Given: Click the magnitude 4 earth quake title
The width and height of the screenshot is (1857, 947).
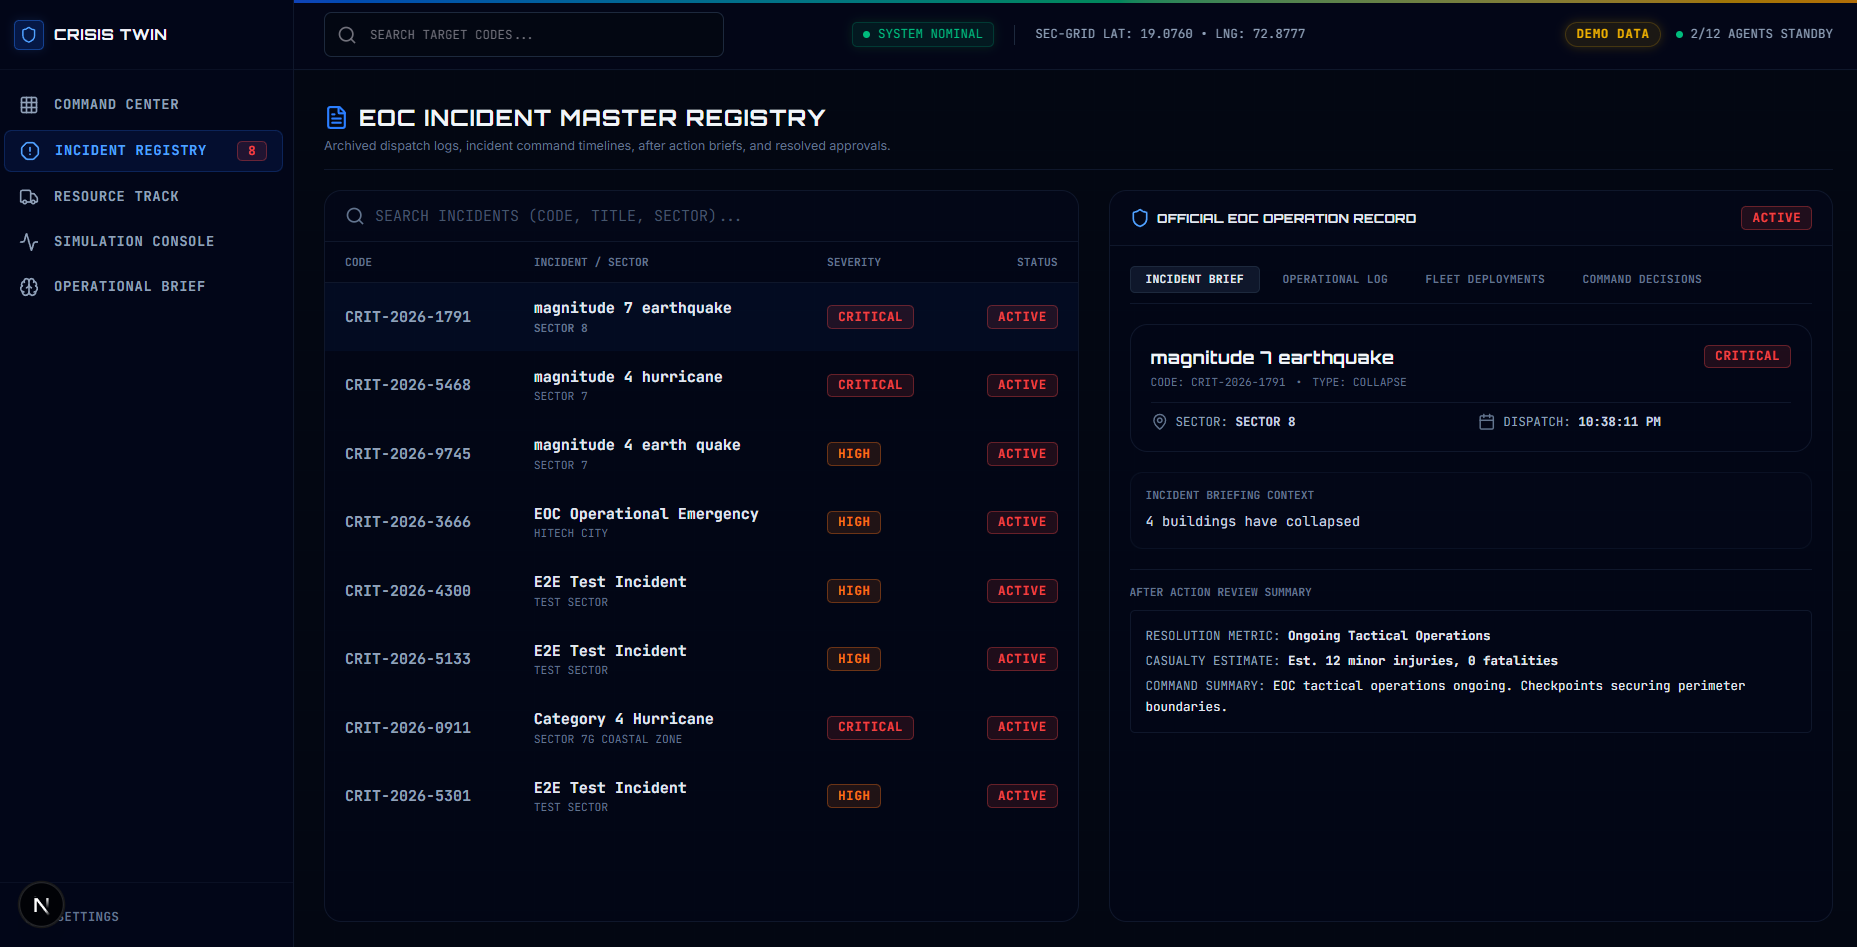Looking at the screenshot, I should click(637, 445).
